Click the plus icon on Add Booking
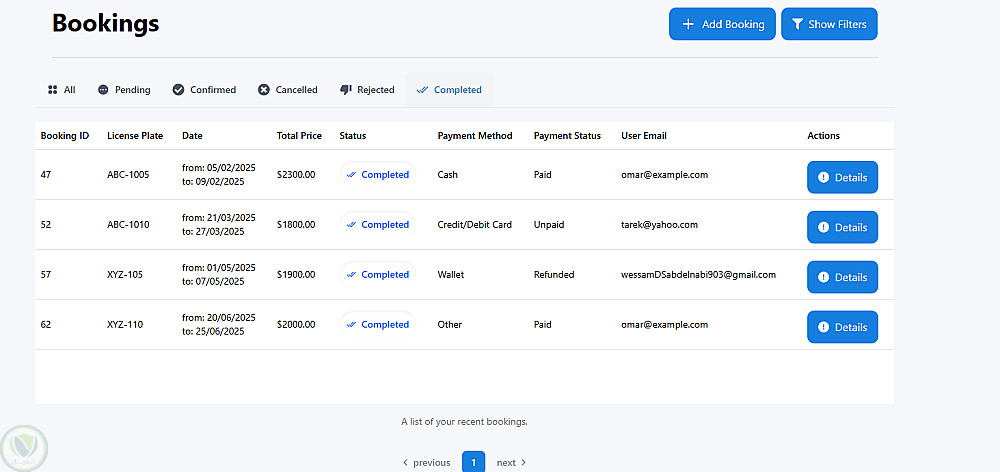Viewport: 1000px width, 472px height. (x=688, y=24)
